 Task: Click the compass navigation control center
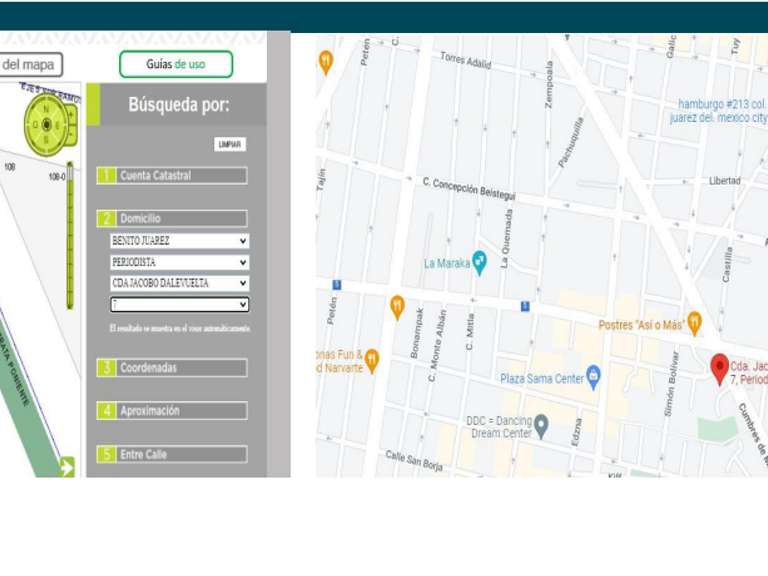coord(47,125)
